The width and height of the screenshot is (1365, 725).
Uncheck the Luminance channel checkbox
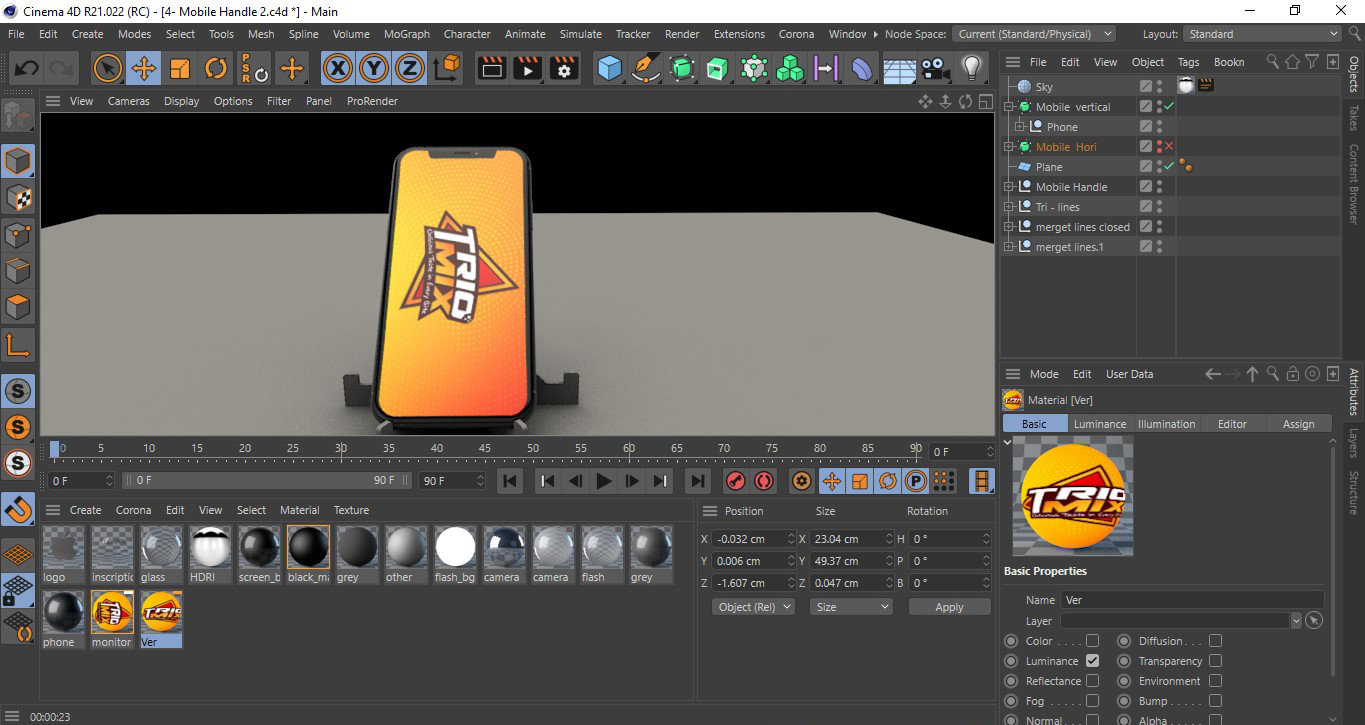(x=1092, y=661)
